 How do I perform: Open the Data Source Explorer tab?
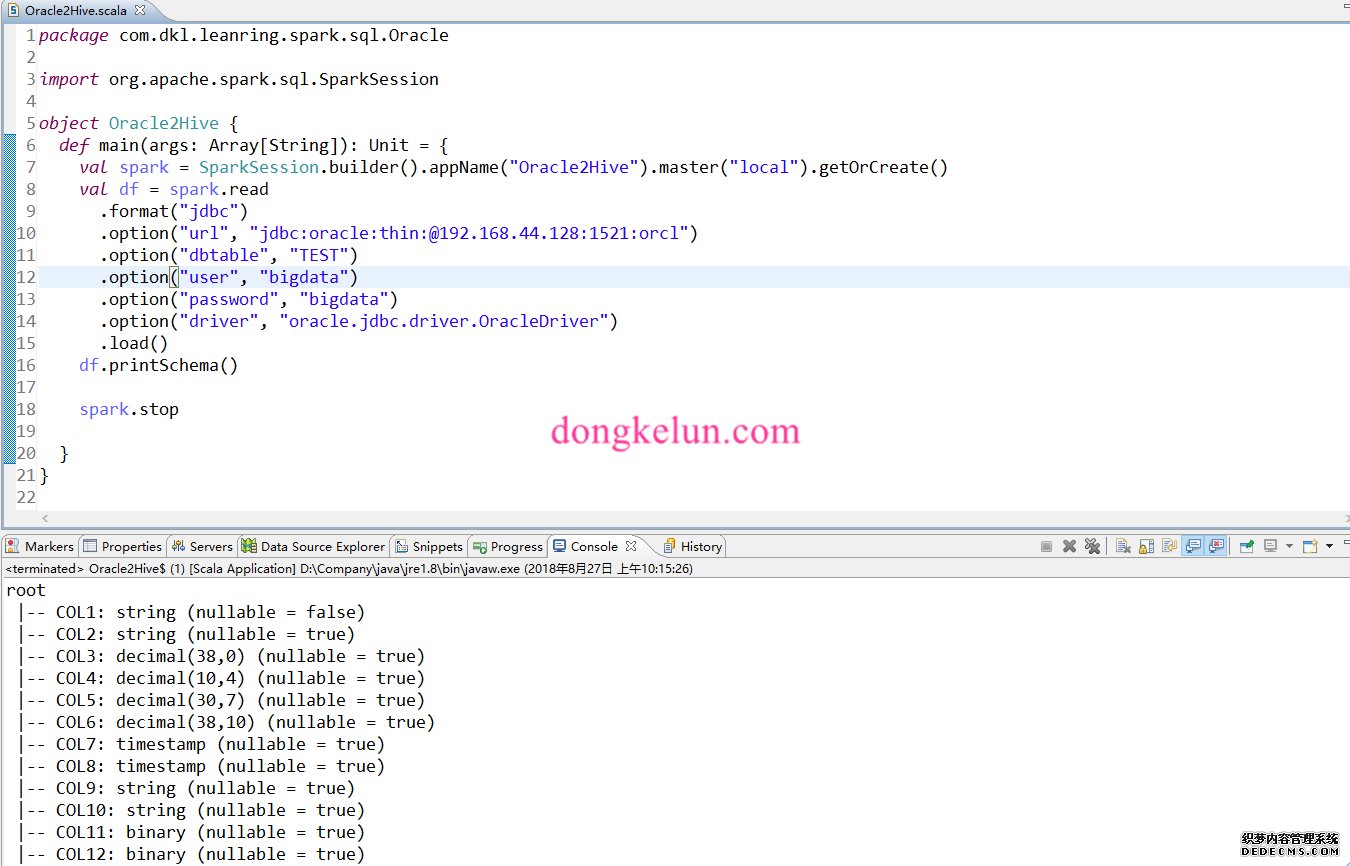(313, 546)
